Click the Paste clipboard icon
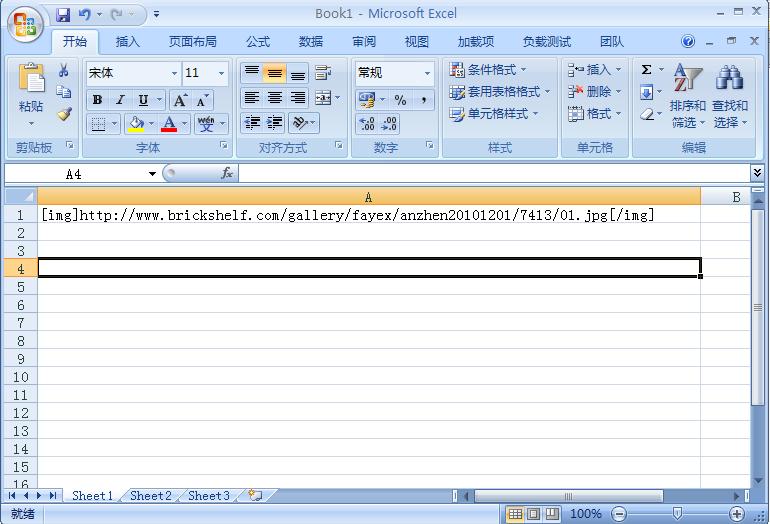This screenshot has height=524, width=770. tap(31, 78)
